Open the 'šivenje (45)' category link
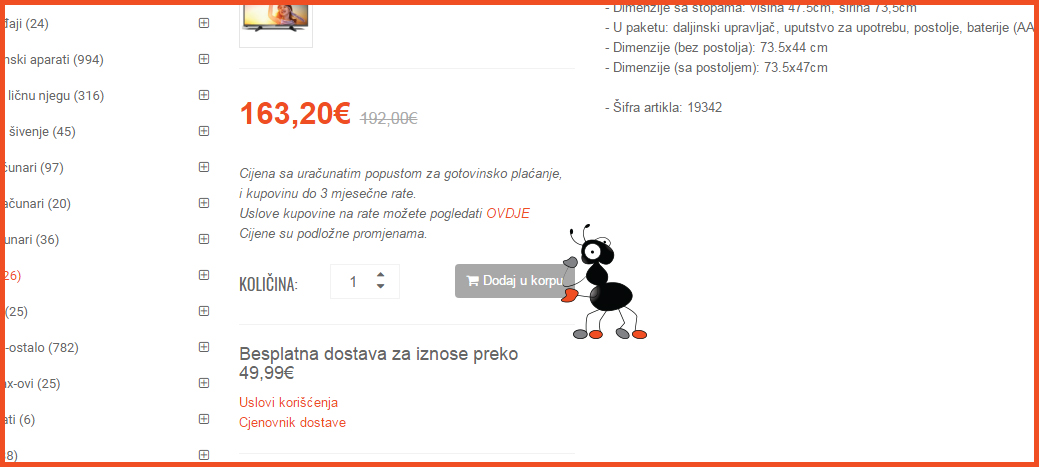This screenshot has width=1039, height=467. pos(41,131)
